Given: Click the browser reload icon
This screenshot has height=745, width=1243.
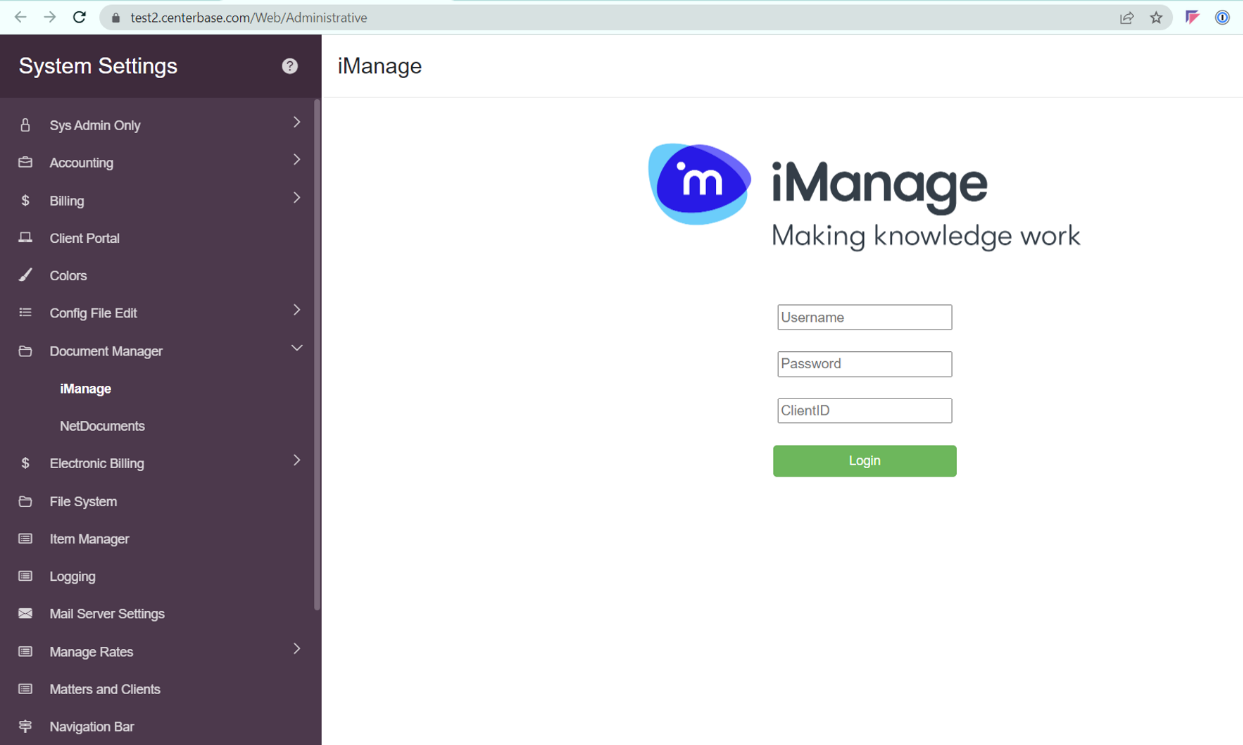Looking at the screenshot, I should tap(79, 17).
